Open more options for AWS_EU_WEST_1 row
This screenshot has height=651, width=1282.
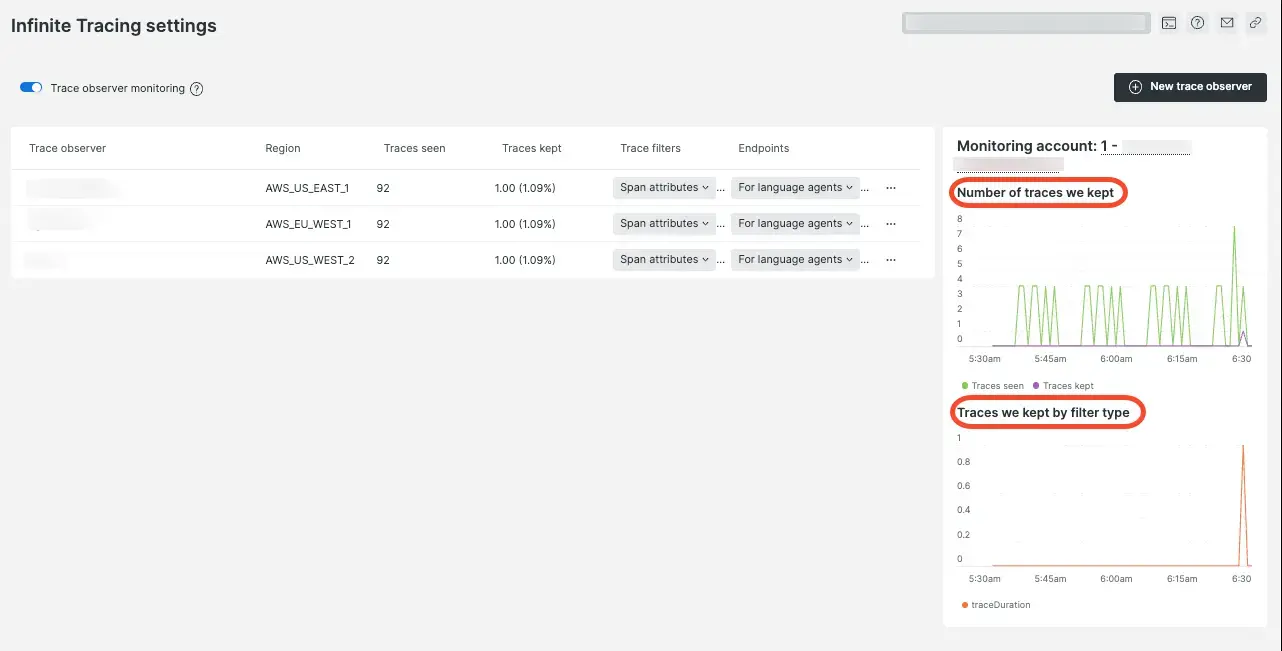click(891, 224)
